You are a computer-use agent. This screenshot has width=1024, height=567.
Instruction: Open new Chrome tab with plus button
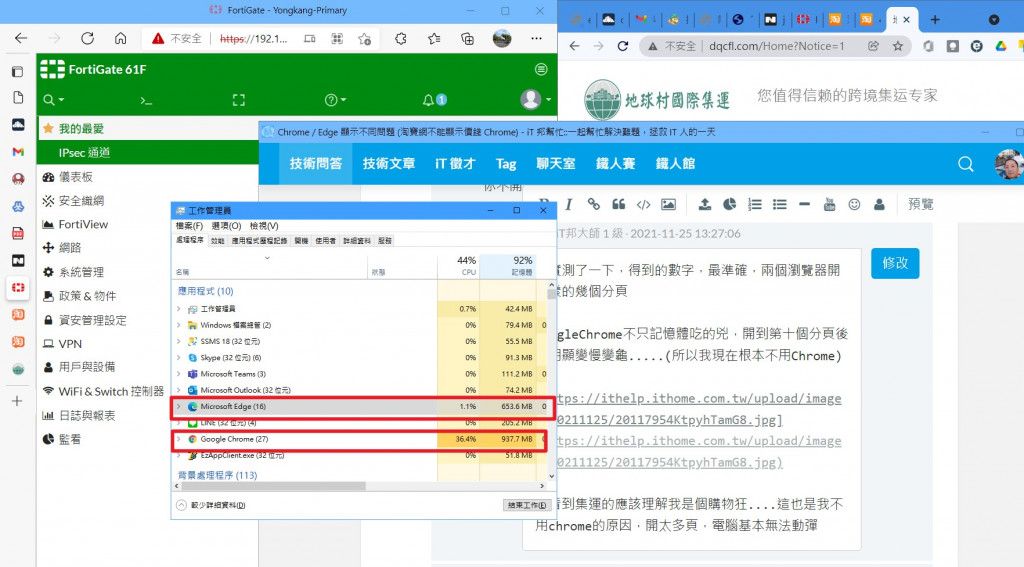coord(935,20)
